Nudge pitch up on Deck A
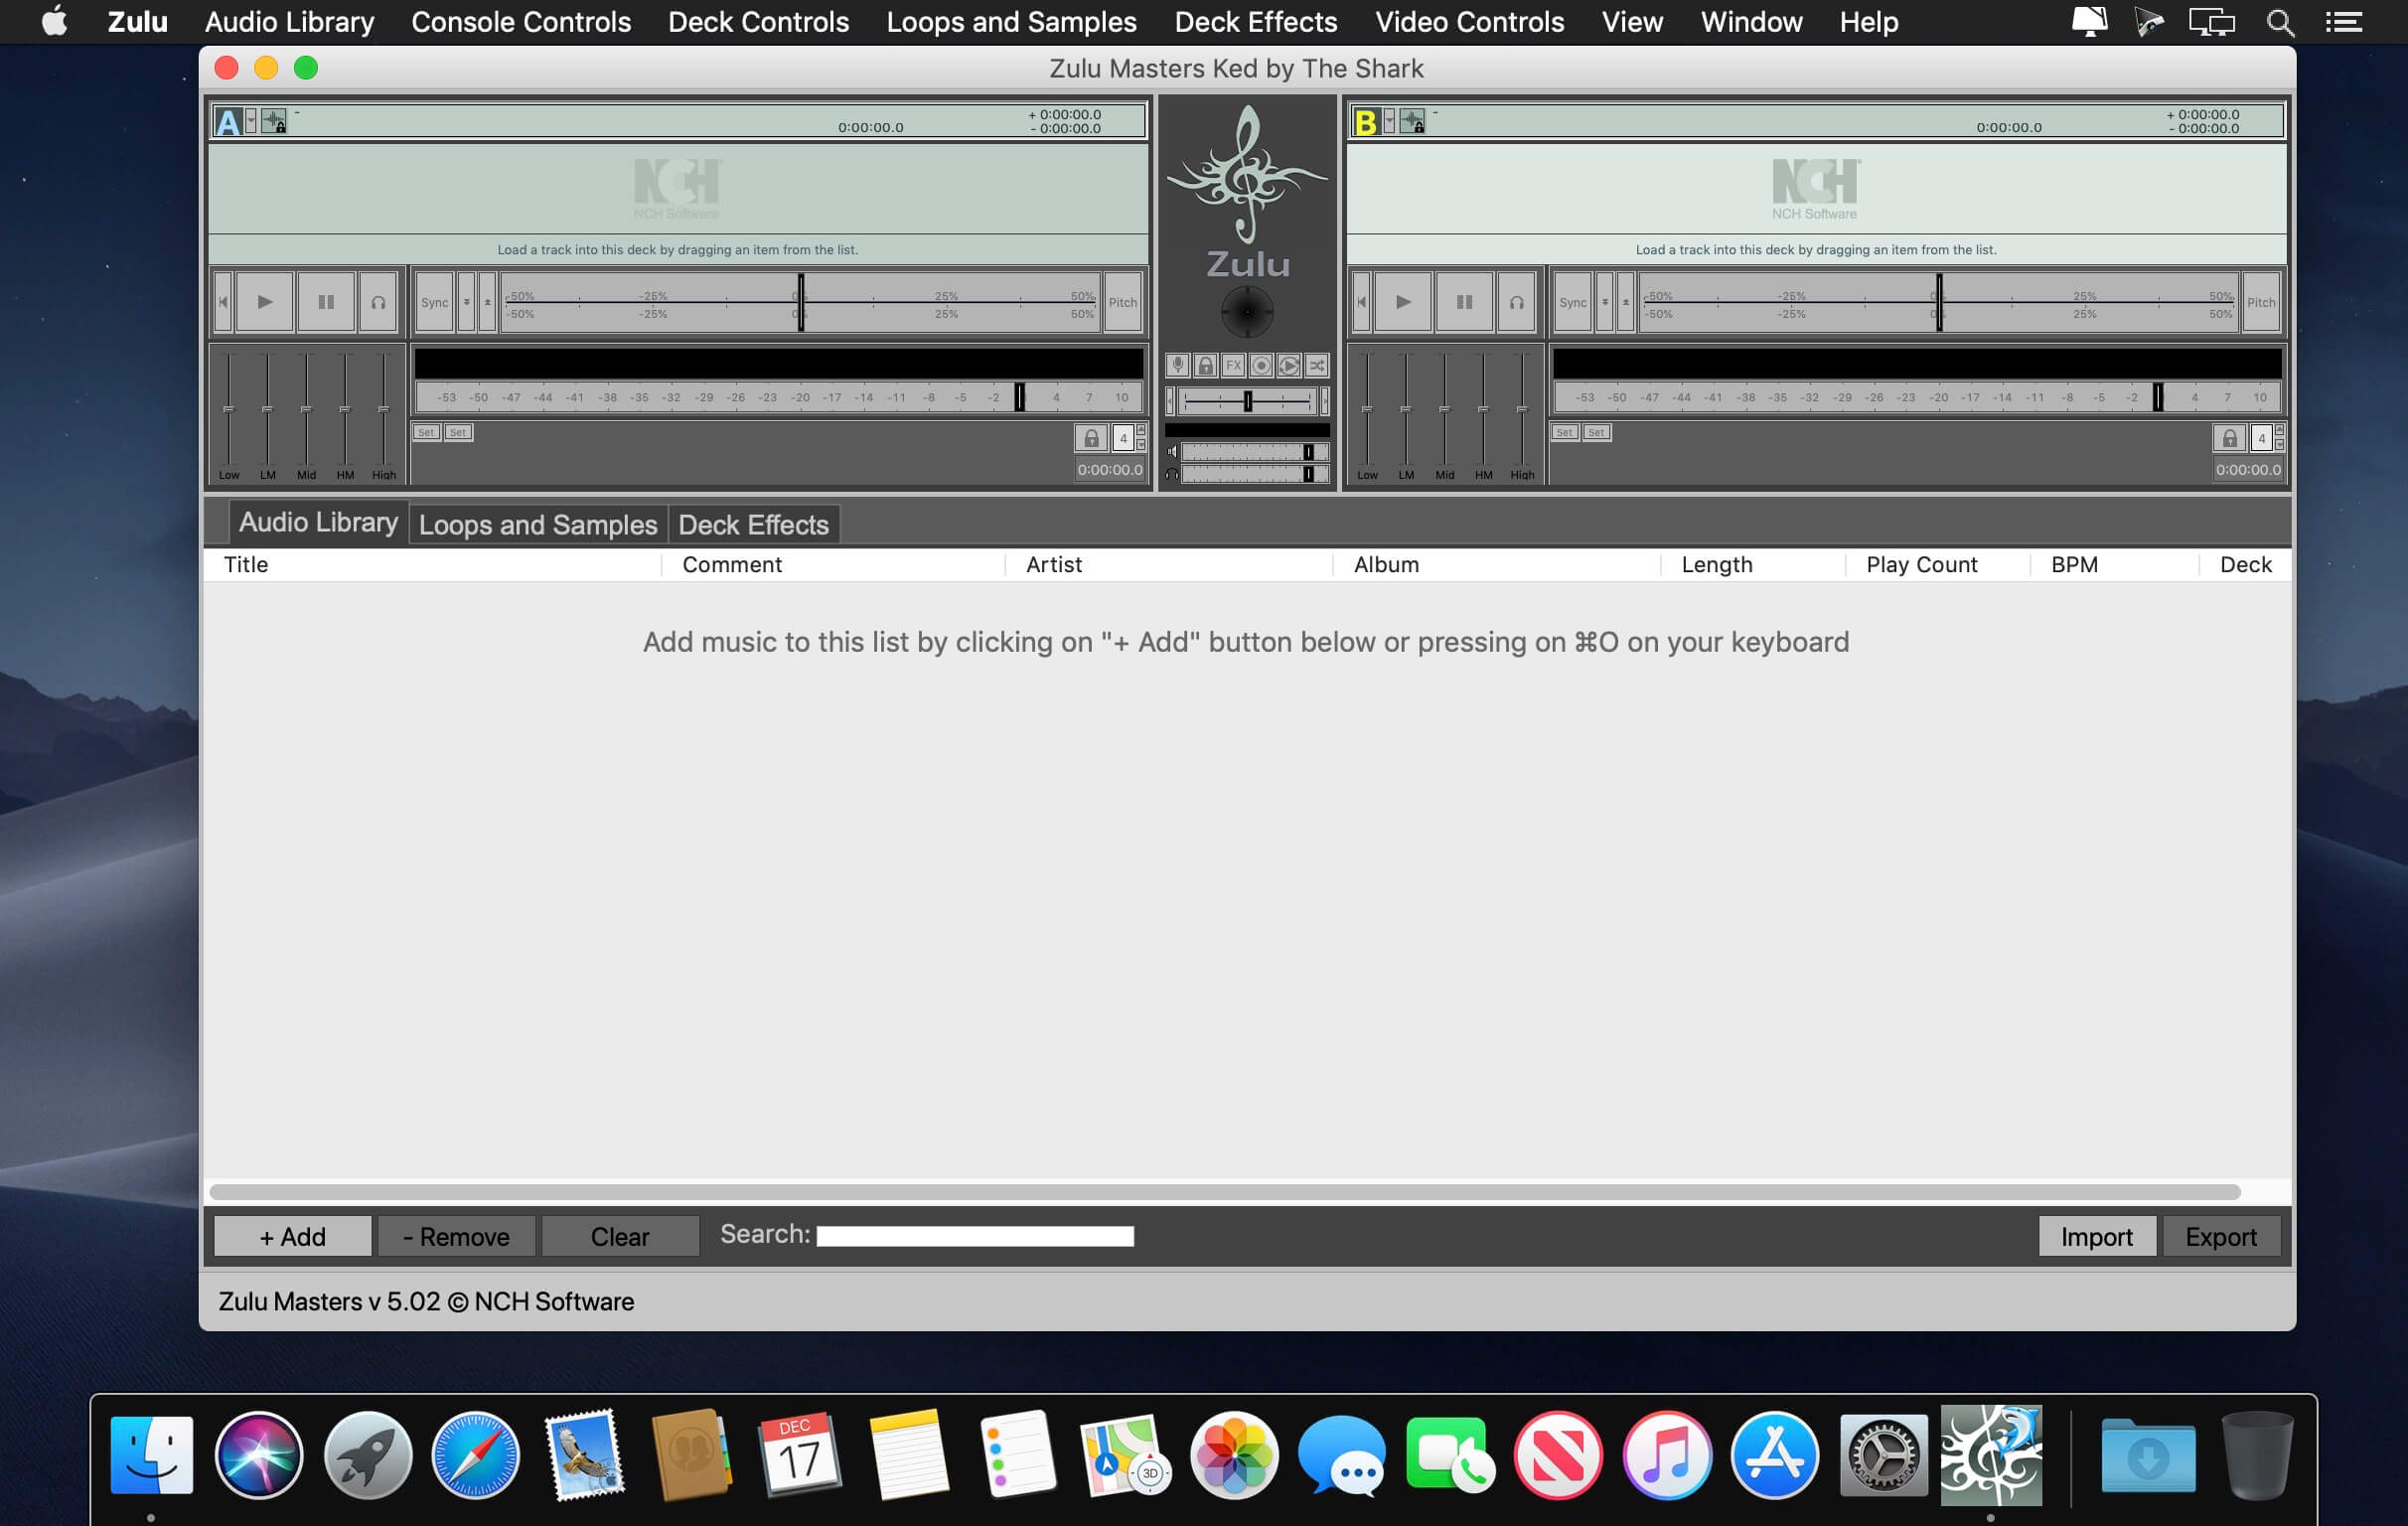 click(488, 302)
